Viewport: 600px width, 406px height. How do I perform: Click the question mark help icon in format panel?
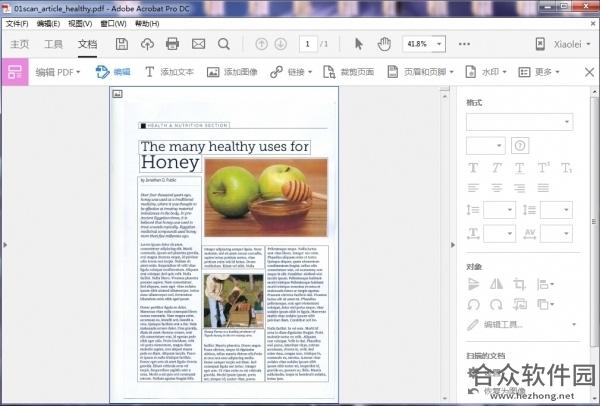[x=520, y=145]
